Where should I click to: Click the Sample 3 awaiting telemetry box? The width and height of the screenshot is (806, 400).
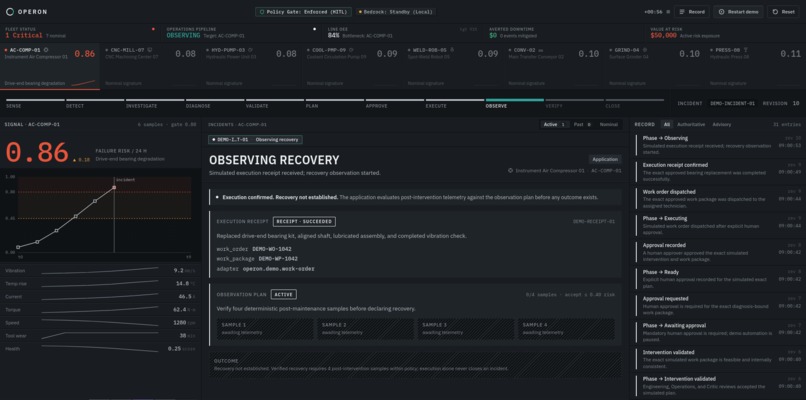(466, 329)
